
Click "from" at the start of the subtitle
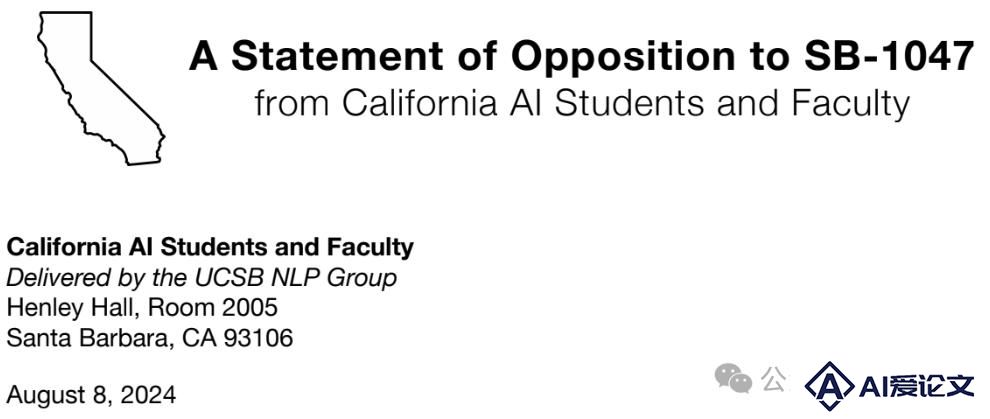(x=291, y=103)
